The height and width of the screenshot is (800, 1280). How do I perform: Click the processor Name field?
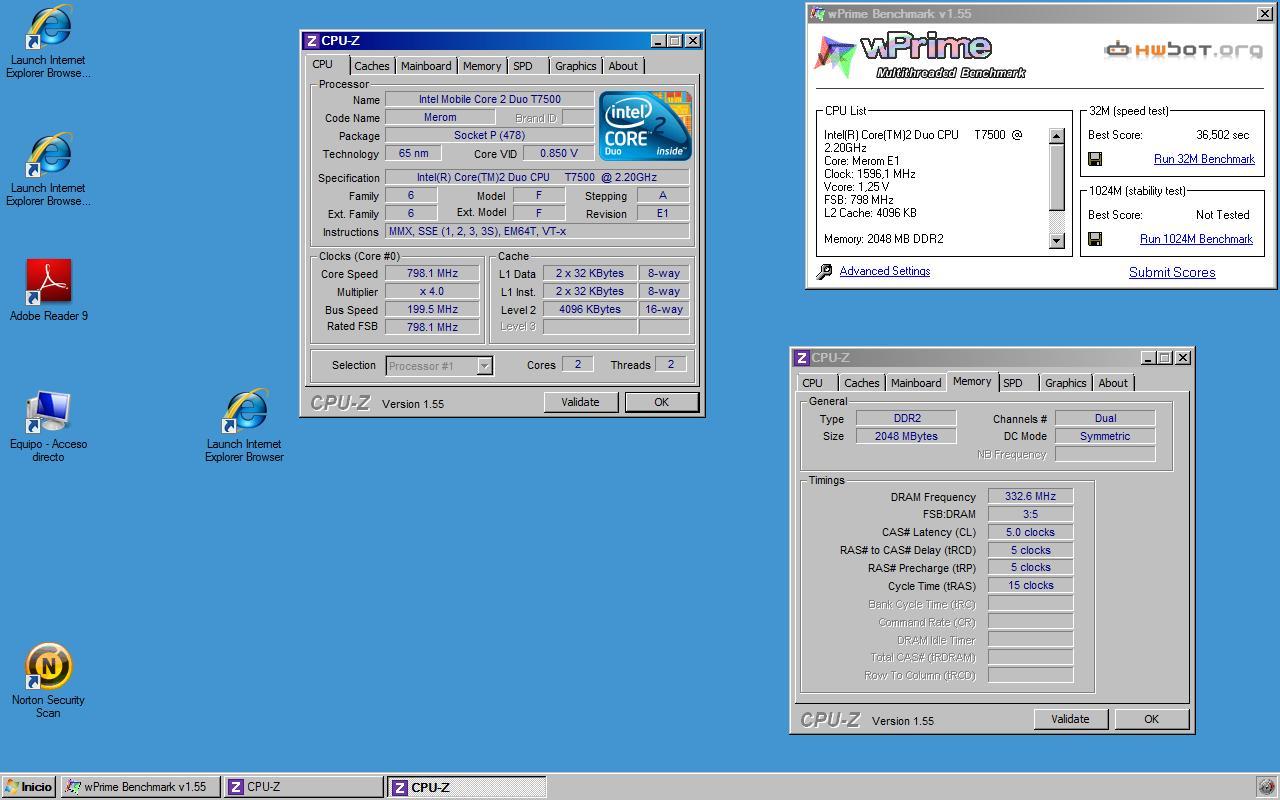(x=489, y=99)
